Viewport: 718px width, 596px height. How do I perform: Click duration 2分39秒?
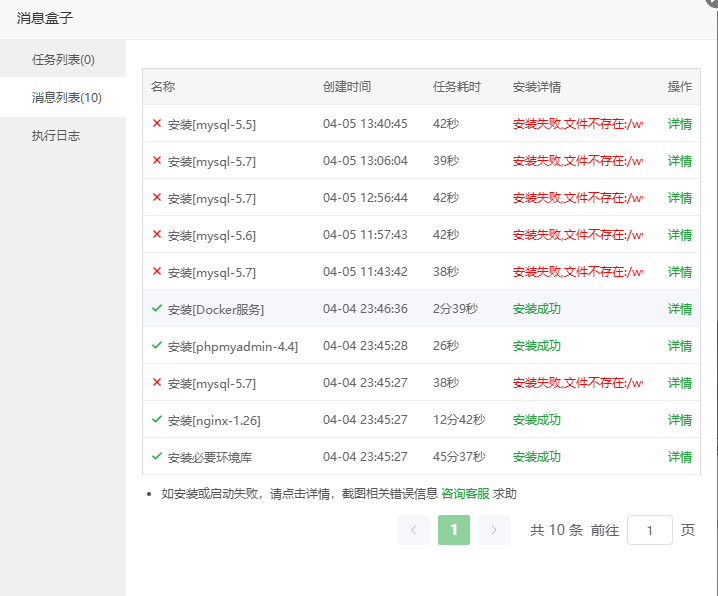pyautogui.click(x=455, y=309)
